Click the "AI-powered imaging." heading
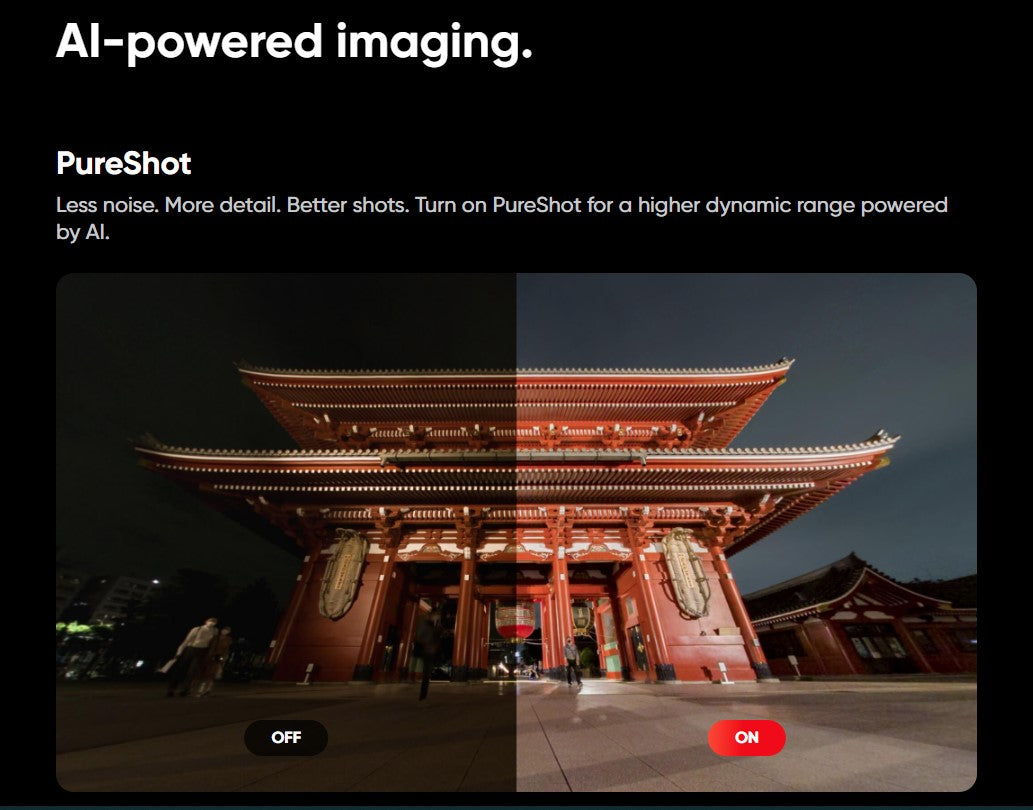1033x810 pixels. tap(294, 41)
